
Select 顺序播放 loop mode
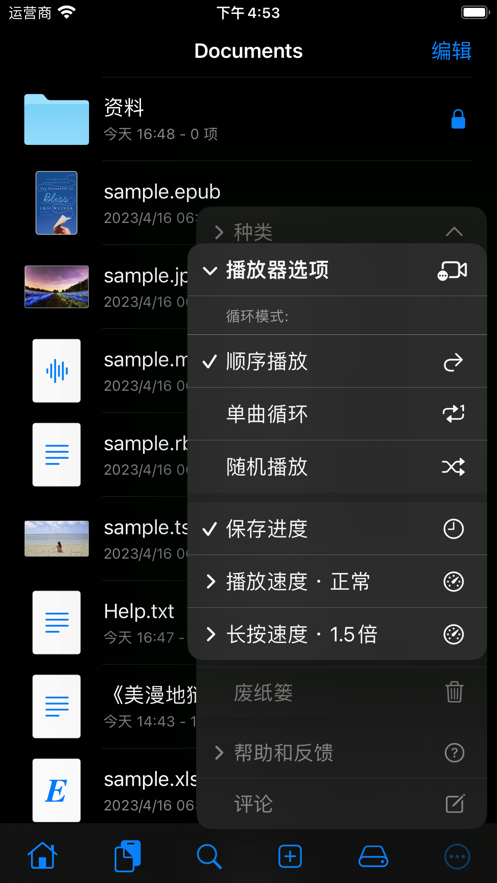tap(337, 362)
